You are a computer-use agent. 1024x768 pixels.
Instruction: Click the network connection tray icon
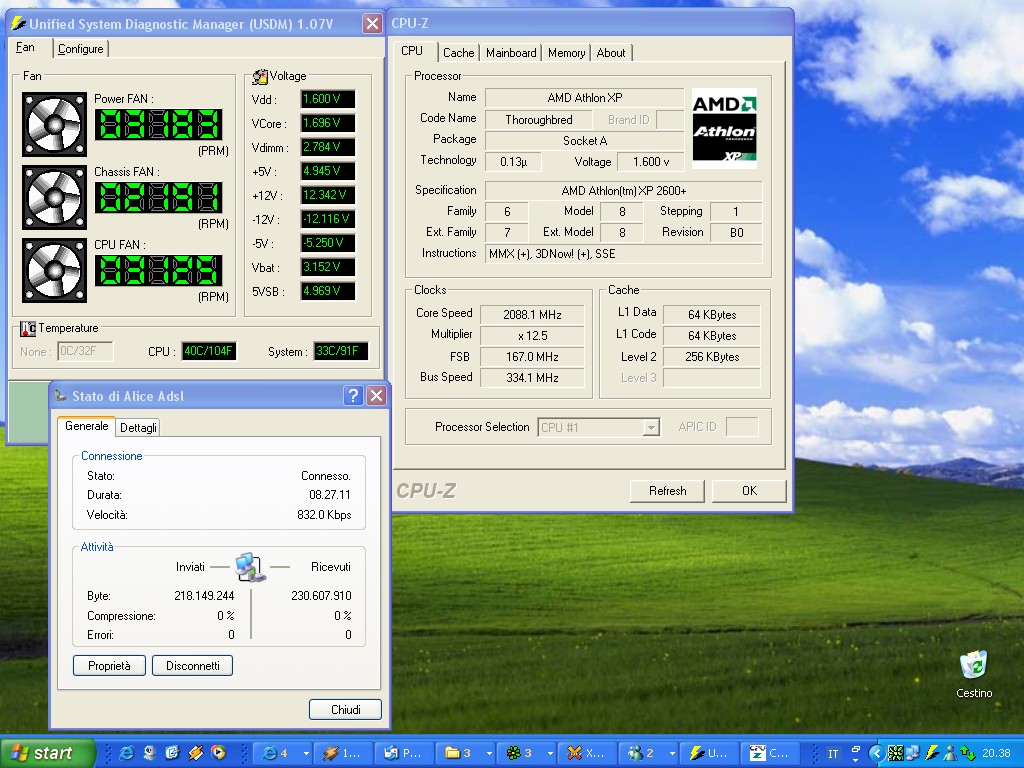[x=912, y=753]
